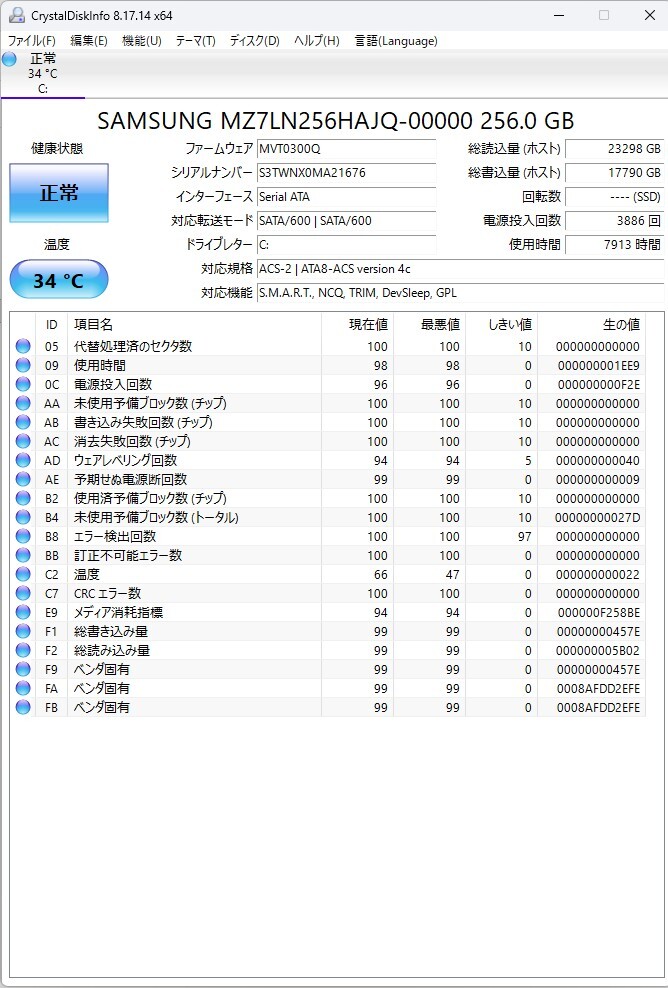The image size is (668, 988).
Task: Click the status orb for row 09 使用時間
Action: click(23, 365)
